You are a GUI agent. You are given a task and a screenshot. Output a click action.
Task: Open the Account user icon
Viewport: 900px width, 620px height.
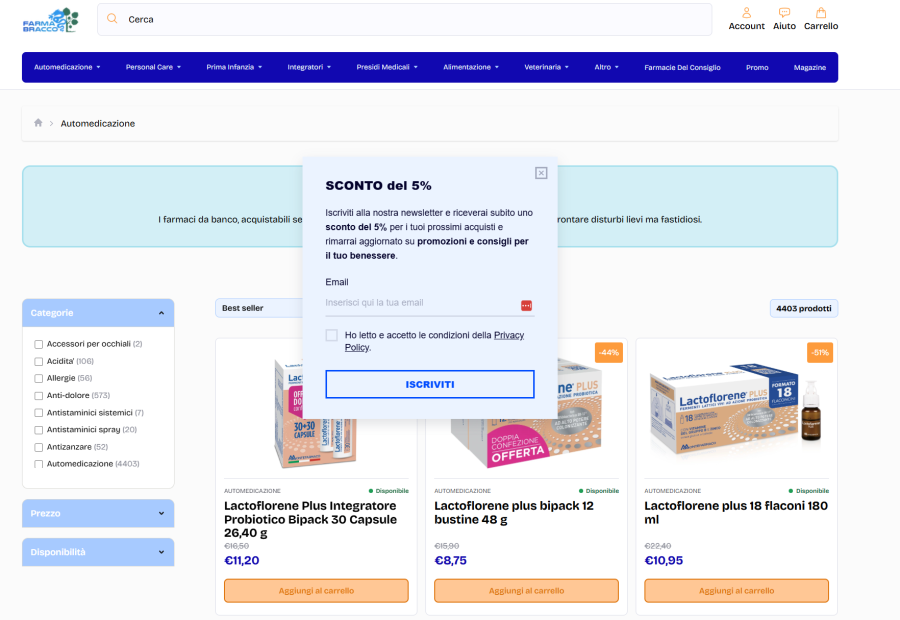point(746,13)
